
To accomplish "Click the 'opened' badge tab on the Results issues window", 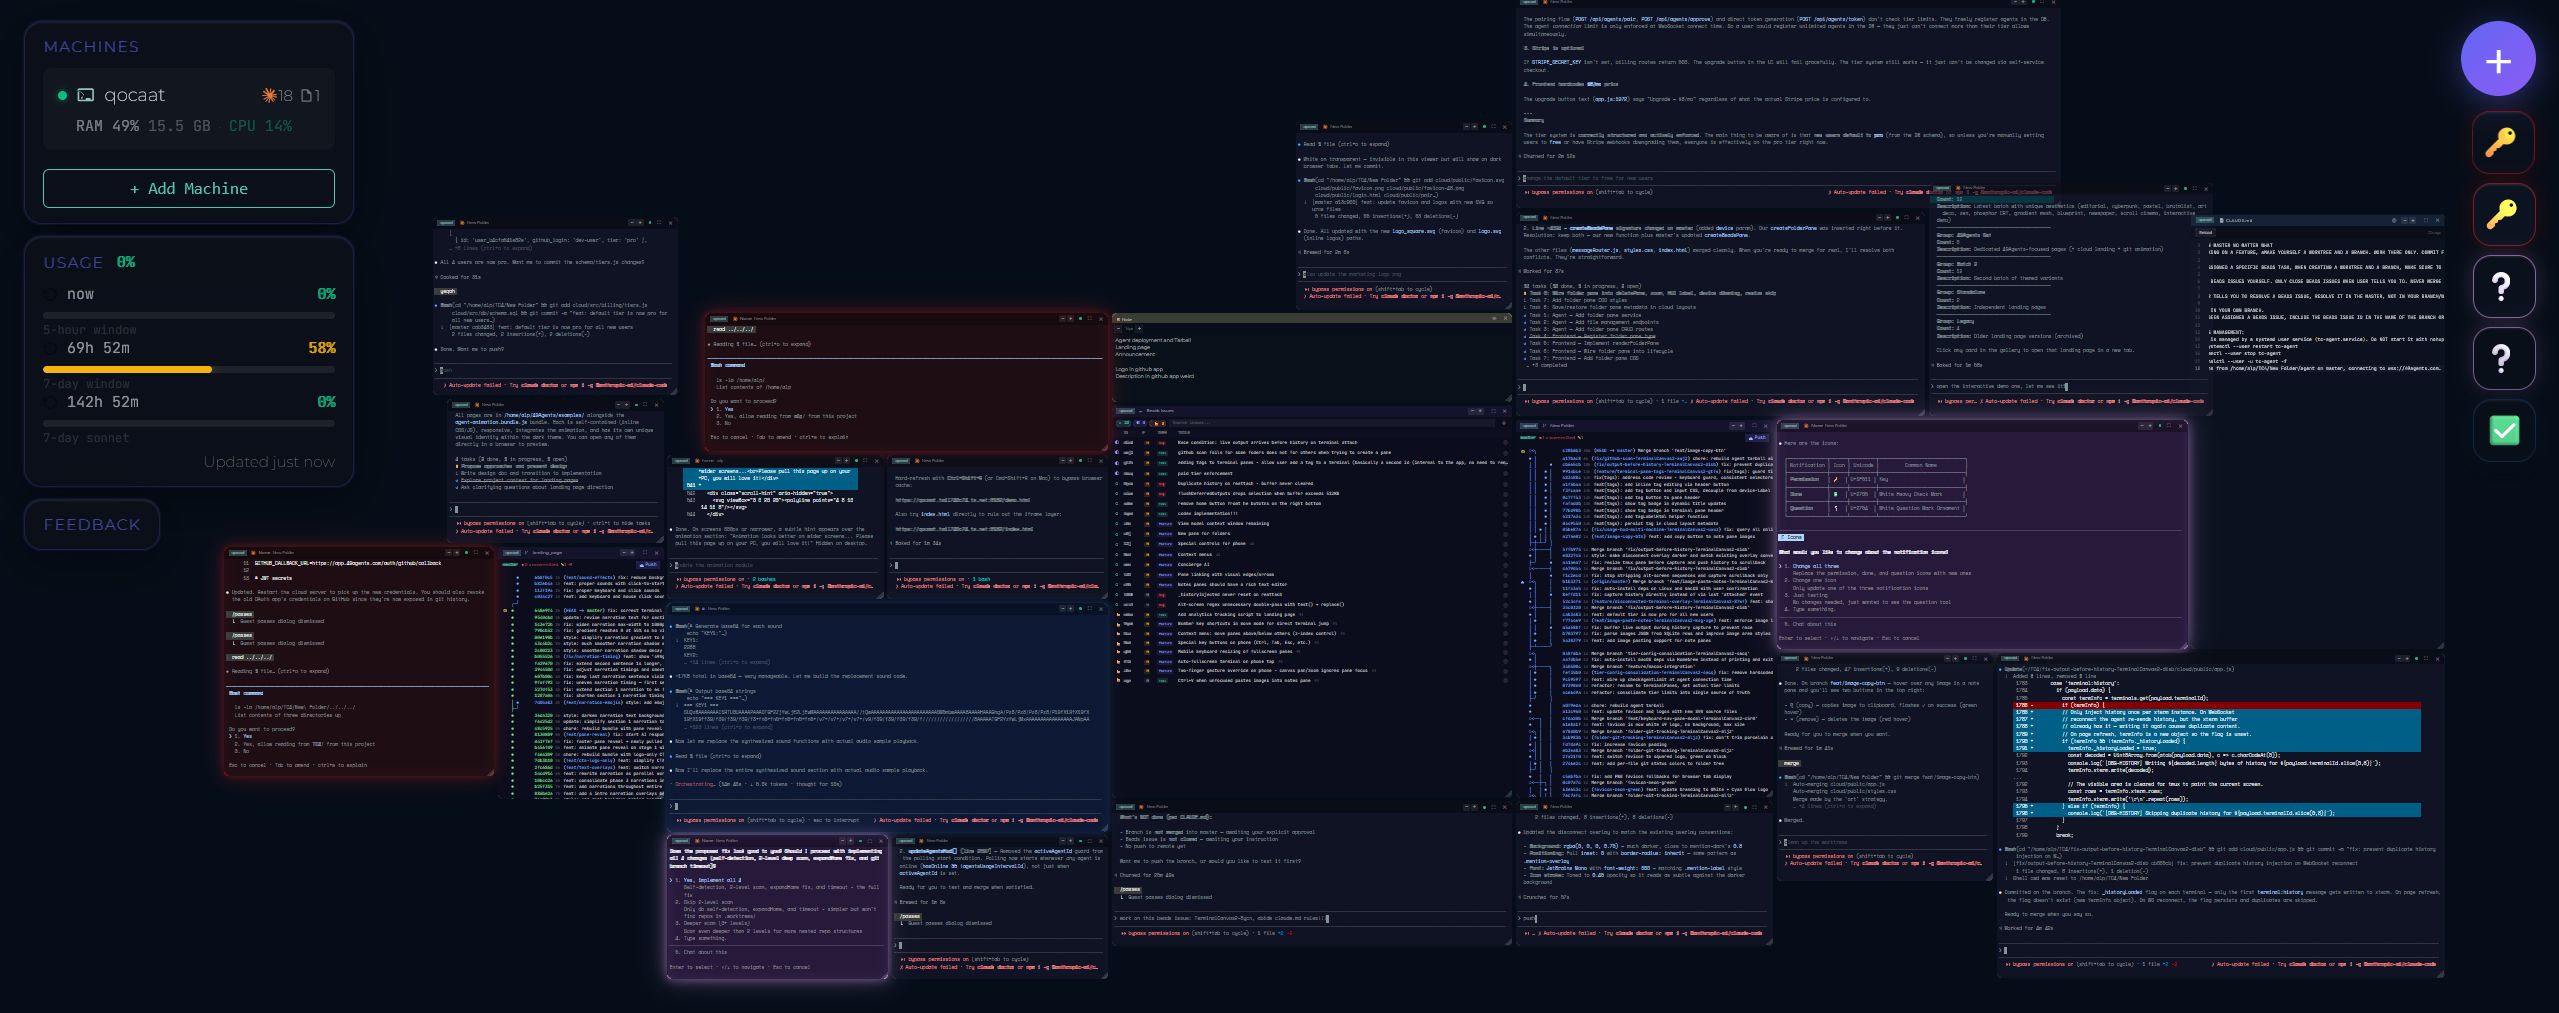I will (1126, 411).
